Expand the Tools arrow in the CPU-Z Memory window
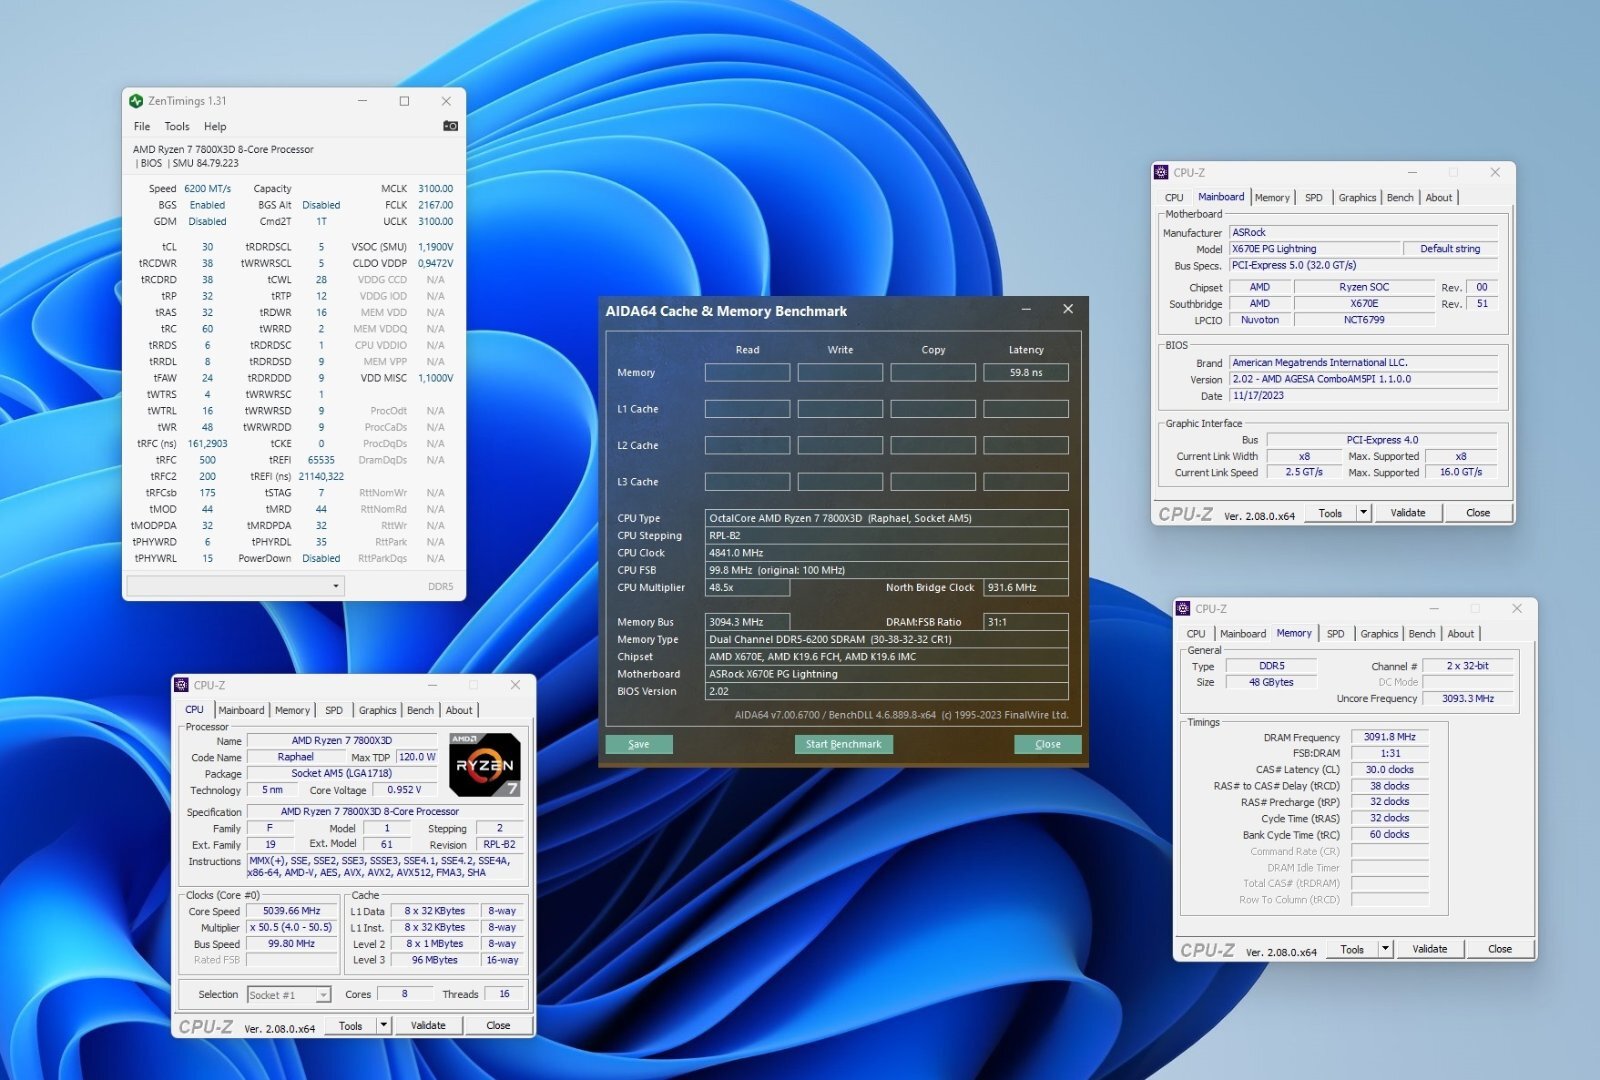This screenshot has width=1600, height=1080. click(1385, 949)
